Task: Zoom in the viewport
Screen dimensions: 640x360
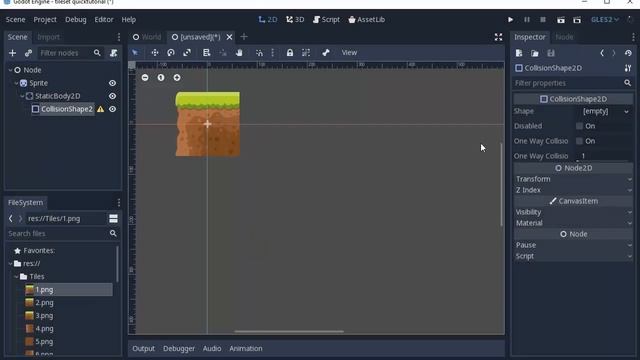Action: tap(177, 78)
